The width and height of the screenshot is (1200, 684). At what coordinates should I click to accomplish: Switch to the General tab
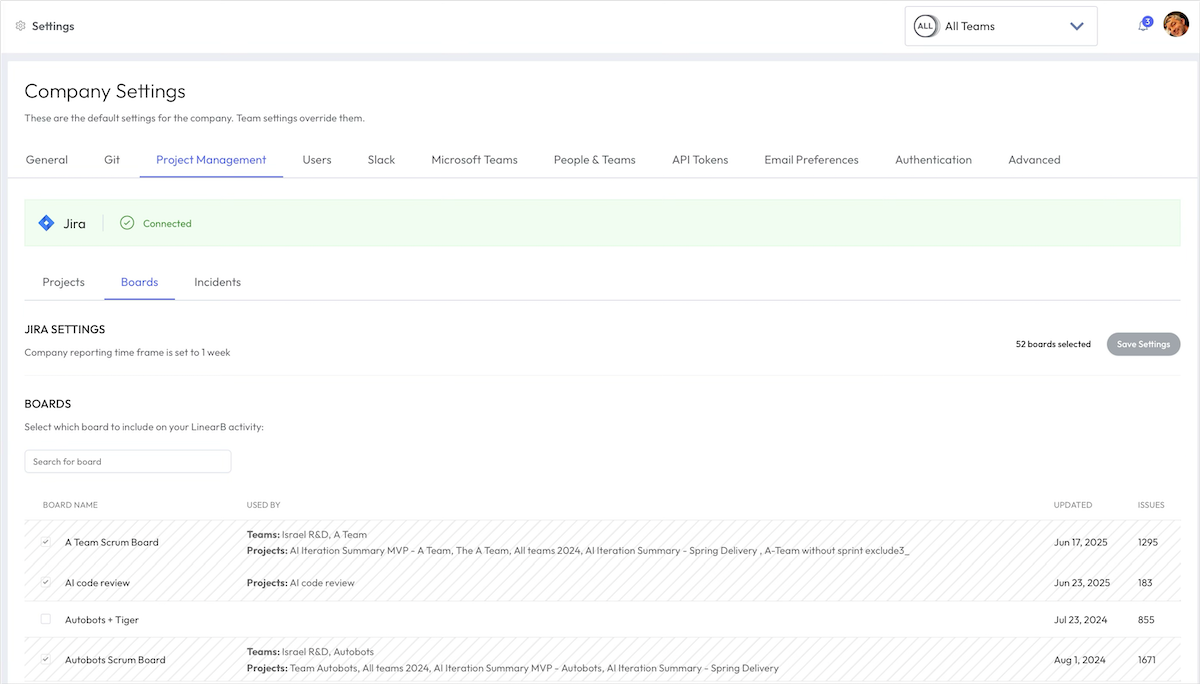[x=47, y=160]
